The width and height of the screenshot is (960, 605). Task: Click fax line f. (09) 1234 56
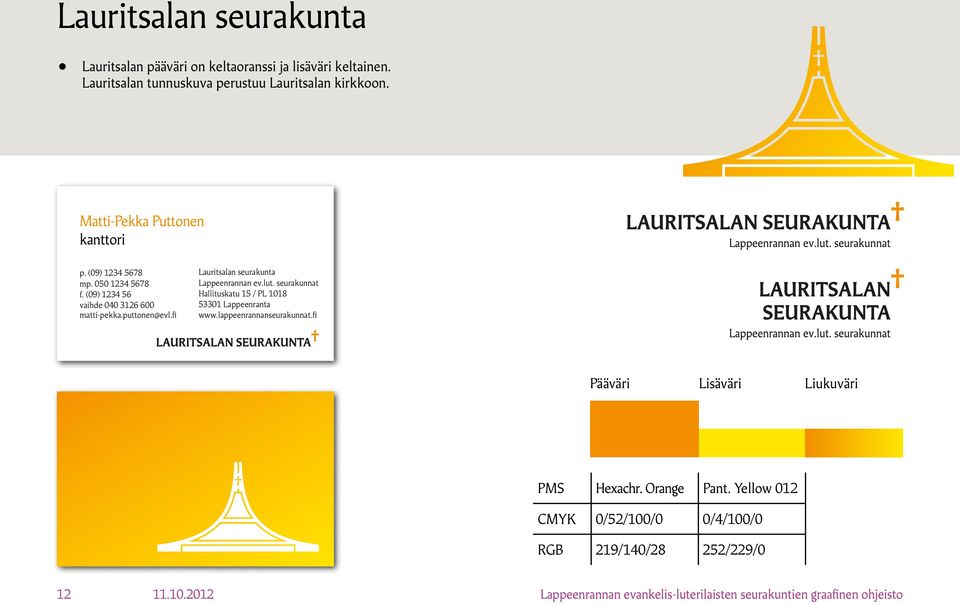click(105, 294)
